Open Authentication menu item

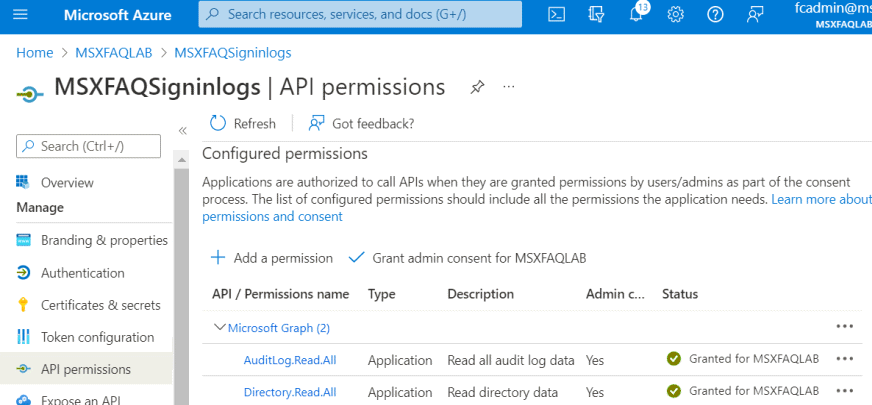point(83,273)
